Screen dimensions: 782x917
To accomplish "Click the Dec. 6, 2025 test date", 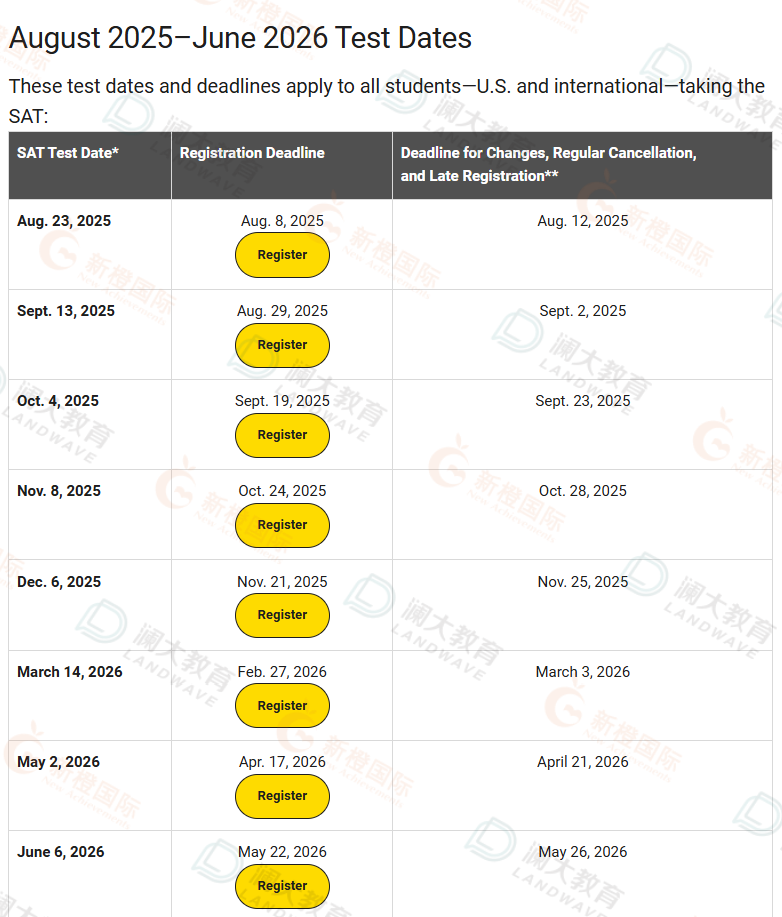I will 59,582.
